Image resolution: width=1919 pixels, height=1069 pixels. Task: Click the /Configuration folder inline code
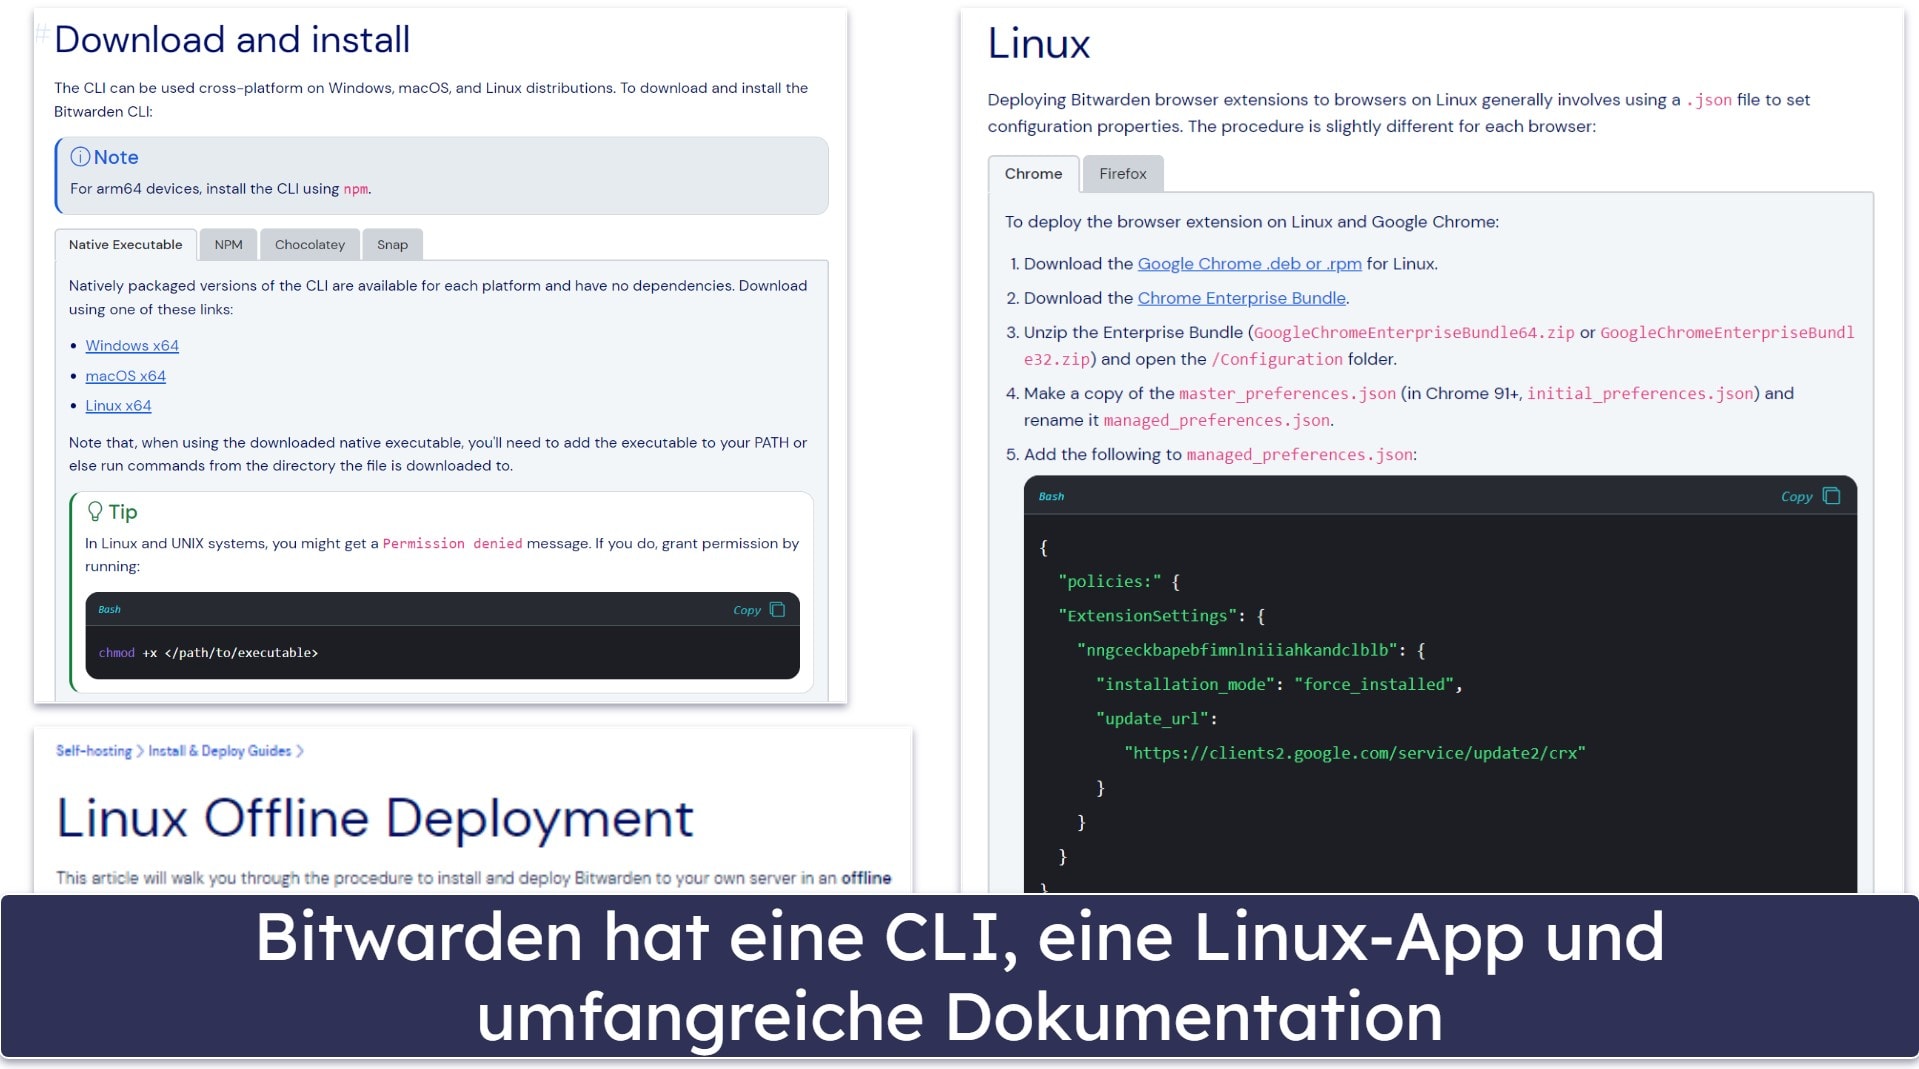point(1277,359)
